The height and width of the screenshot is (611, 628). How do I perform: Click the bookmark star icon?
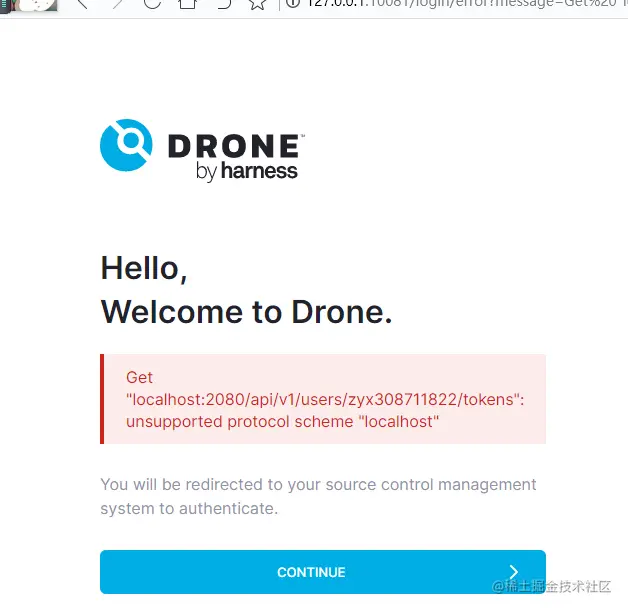[258, 4]
